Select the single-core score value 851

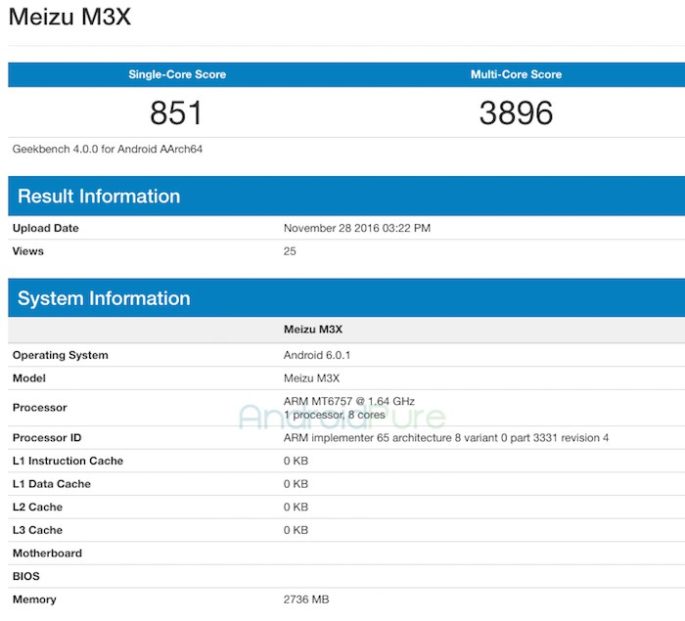click(176, 113)
